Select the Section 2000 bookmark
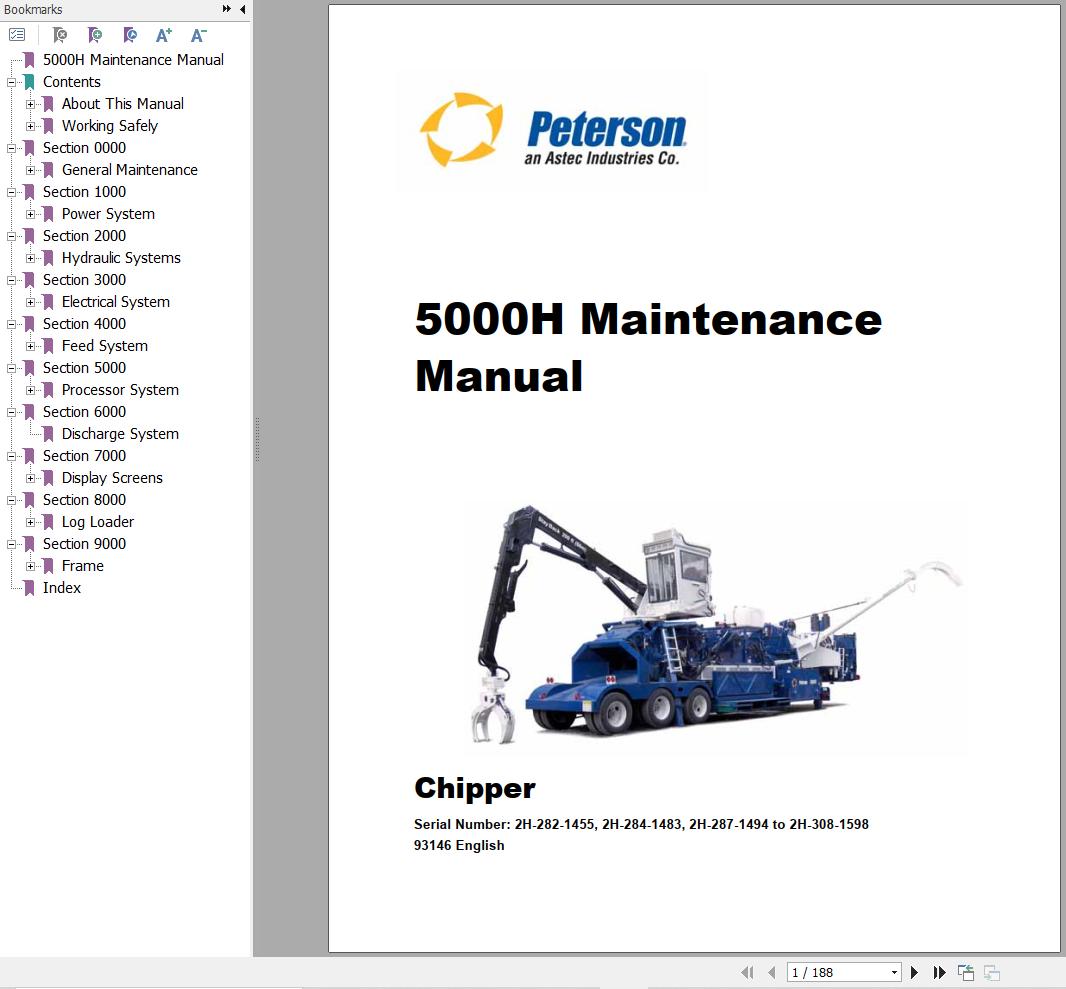Viewport: 1066px width, 989px height. (x=84, y=236)
